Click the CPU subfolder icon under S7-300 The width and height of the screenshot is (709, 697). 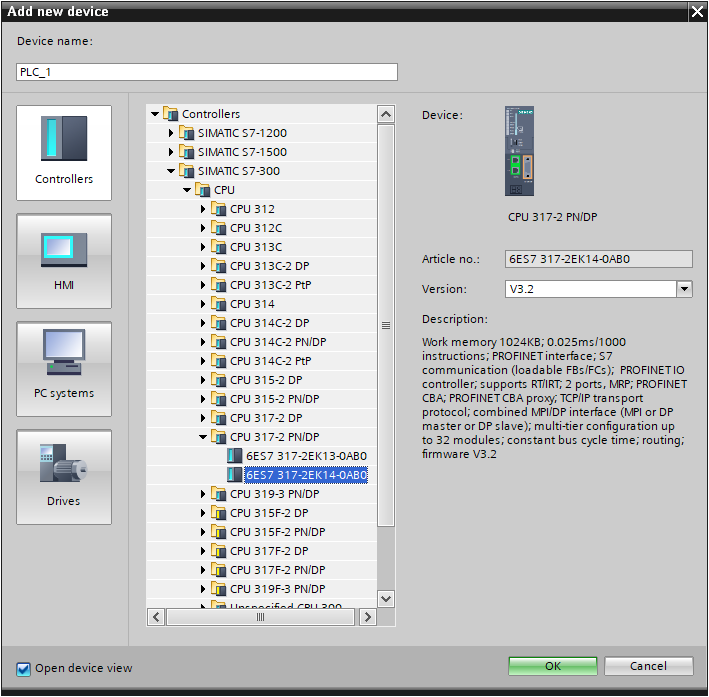[x=203, y=190]
